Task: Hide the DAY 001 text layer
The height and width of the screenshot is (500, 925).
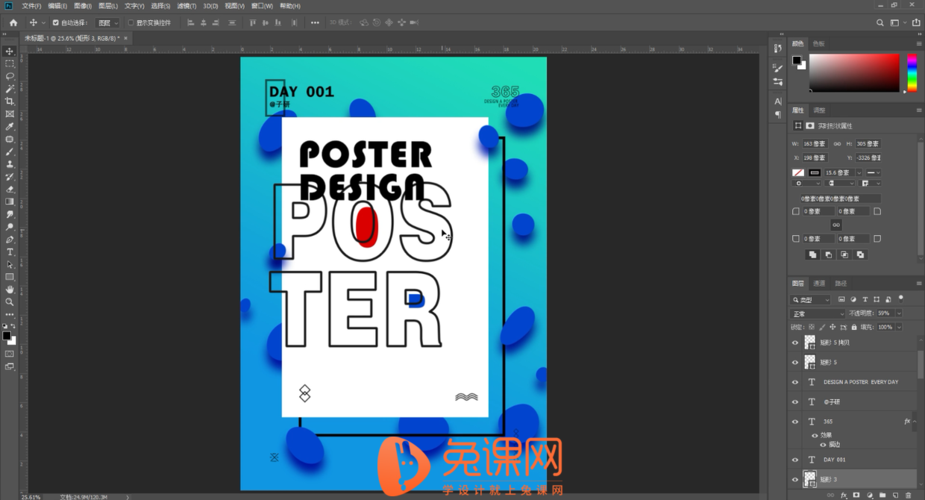Action: [795, 460]
